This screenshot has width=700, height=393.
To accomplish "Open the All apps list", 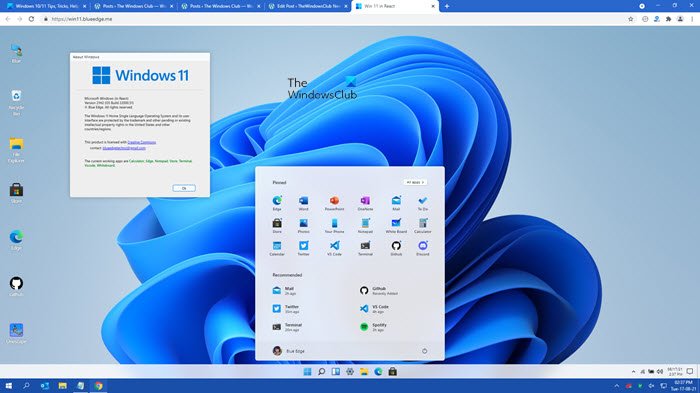I will [415, 182].
